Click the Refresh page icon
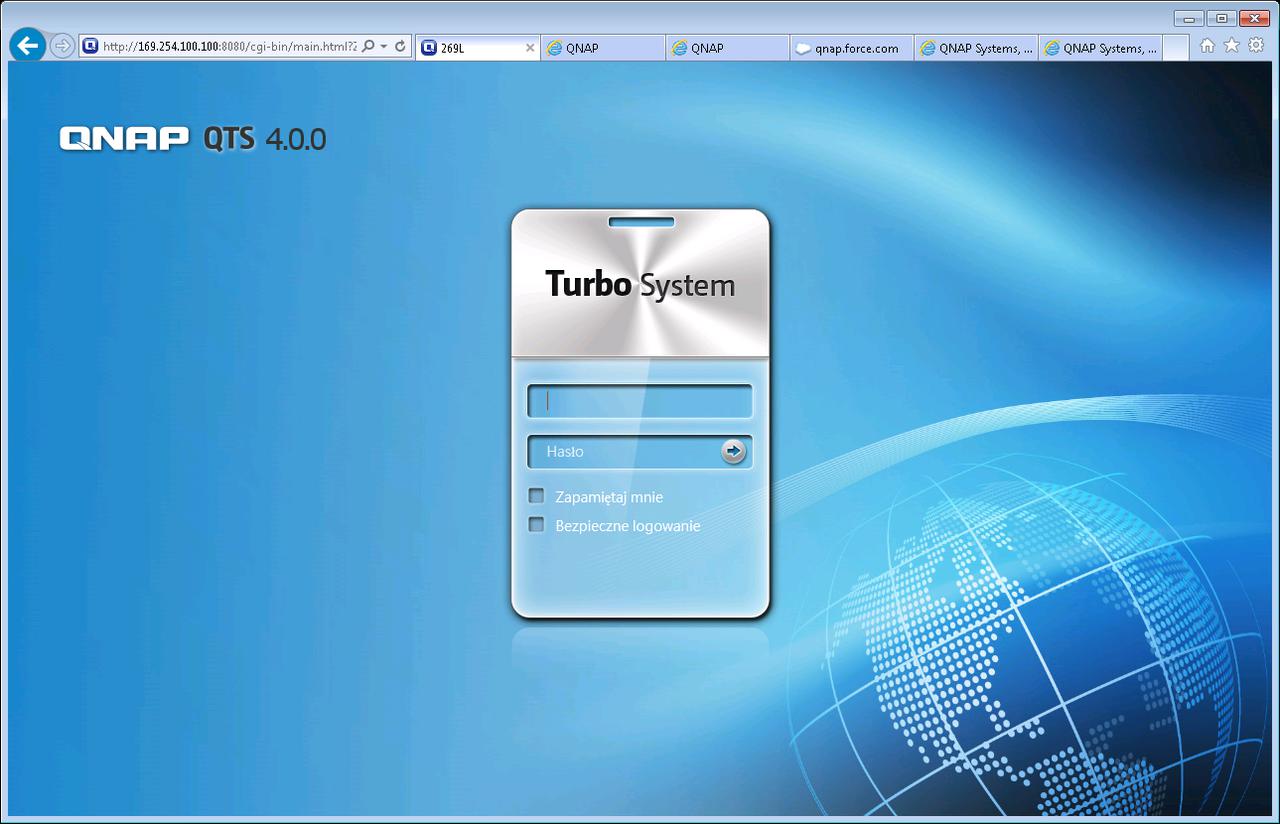This screenshot has width=1280, height=824. [401, 46]
